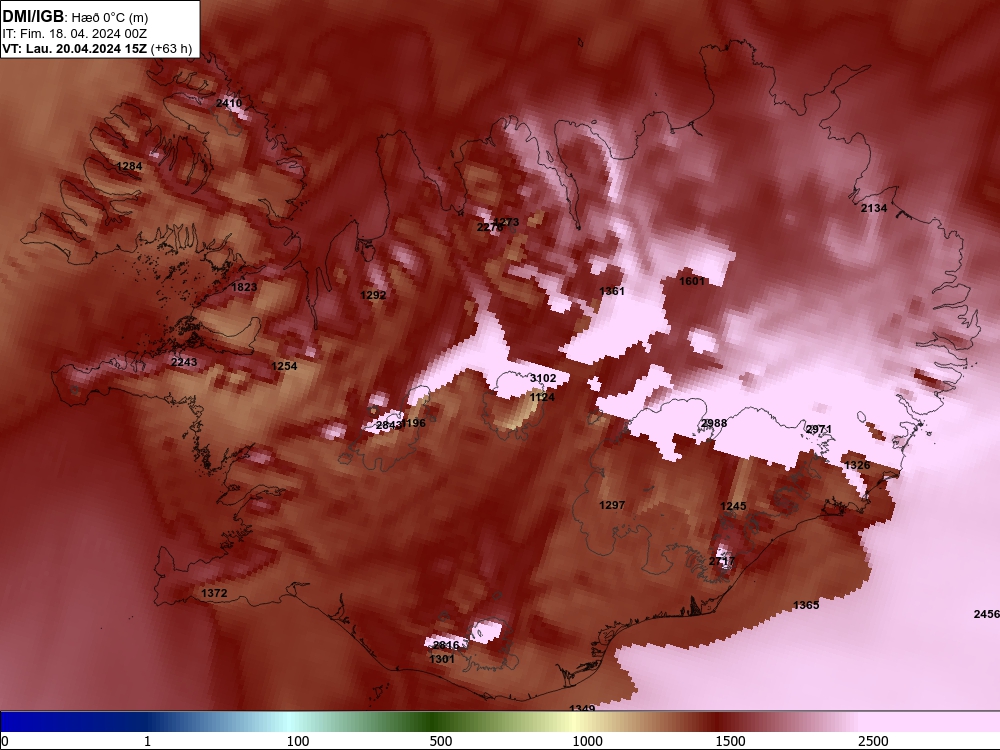Click the map value 1301
The height and width of the screenshot is (750, 1000).
(x=442, y=659)
